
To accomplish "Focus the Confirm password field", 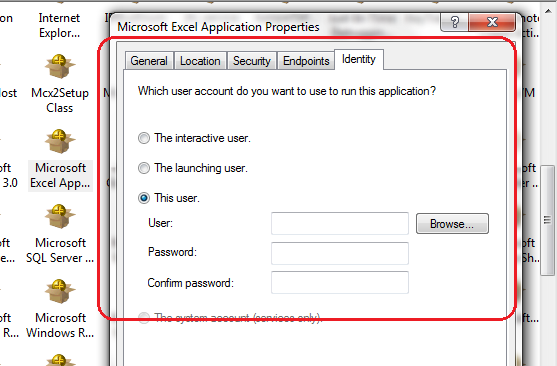I will coord(340,282).
